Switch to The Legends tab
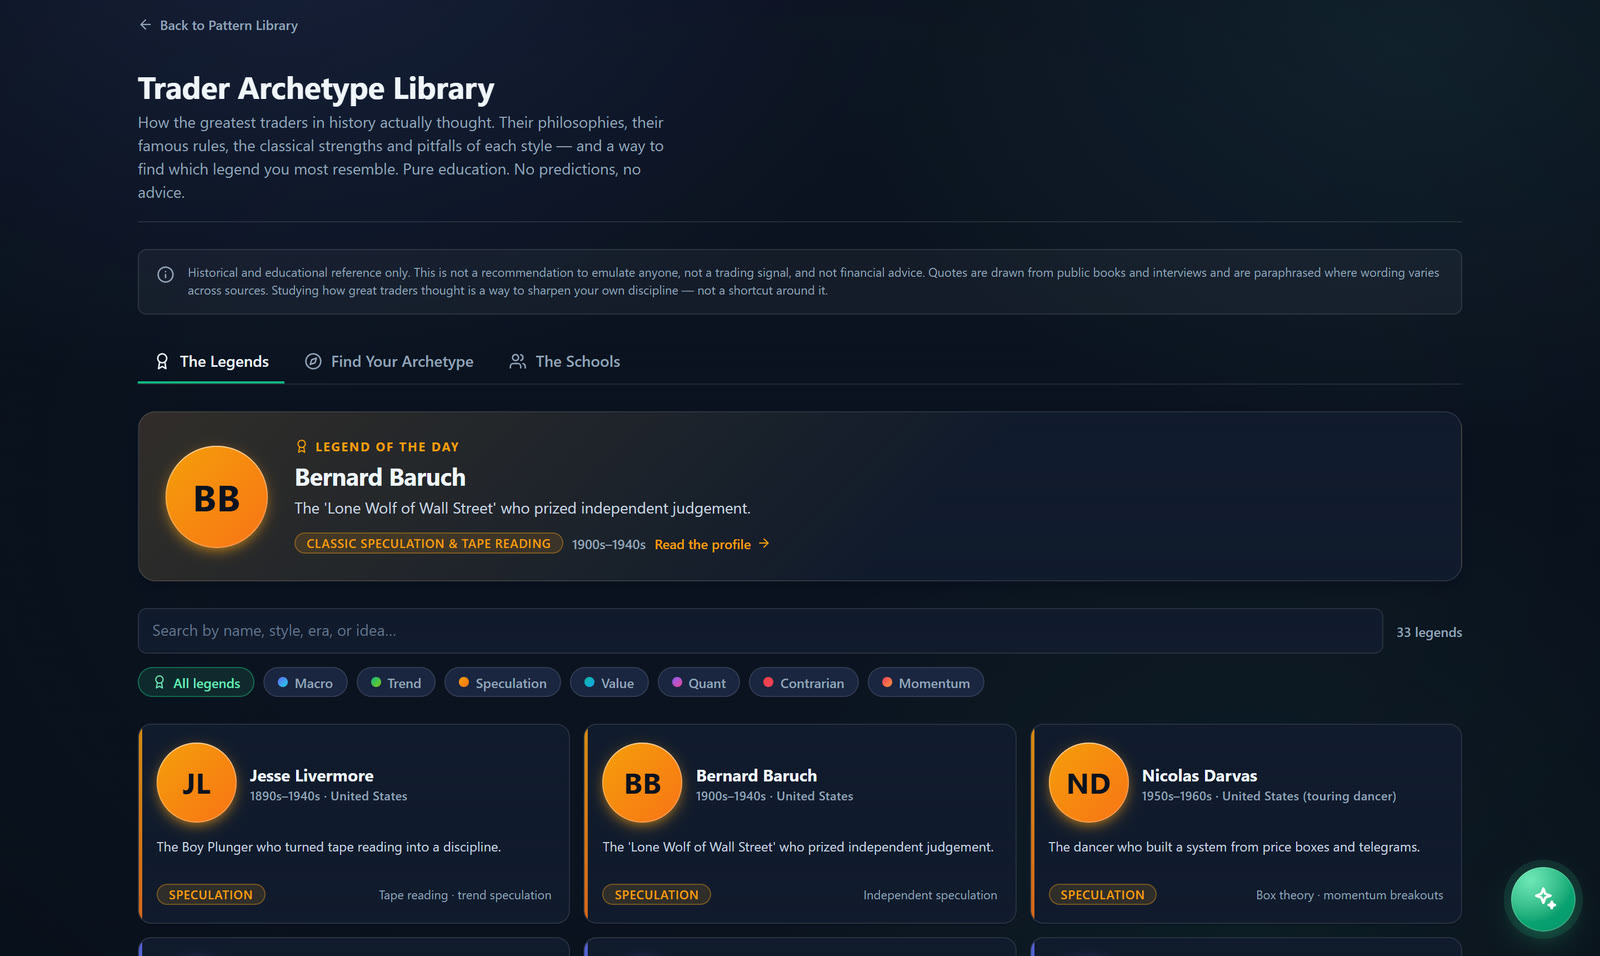The height and width of the screenshot is (956, 1600). click(x=211, y=361)
